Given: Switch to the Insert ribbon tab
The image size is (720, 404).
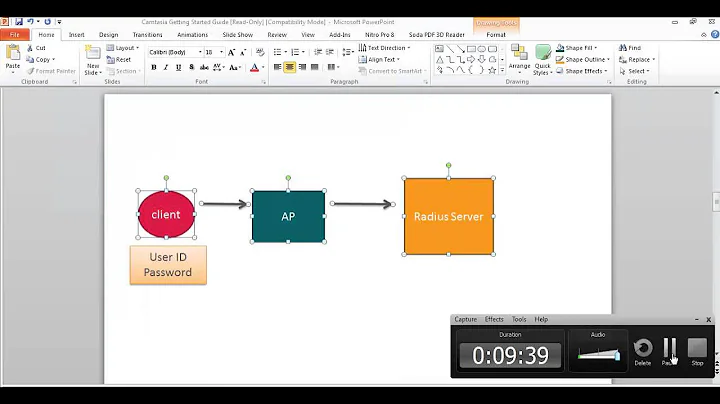Looking at the screenshot, I should click(x=77, y=35).
